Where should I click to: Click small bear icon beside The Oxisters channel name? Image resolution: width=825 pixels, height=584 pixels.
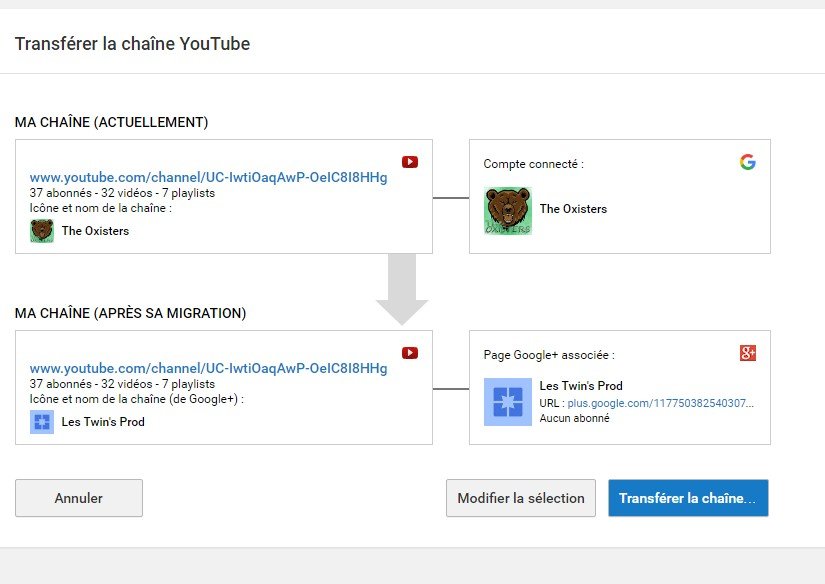(42, 230)
